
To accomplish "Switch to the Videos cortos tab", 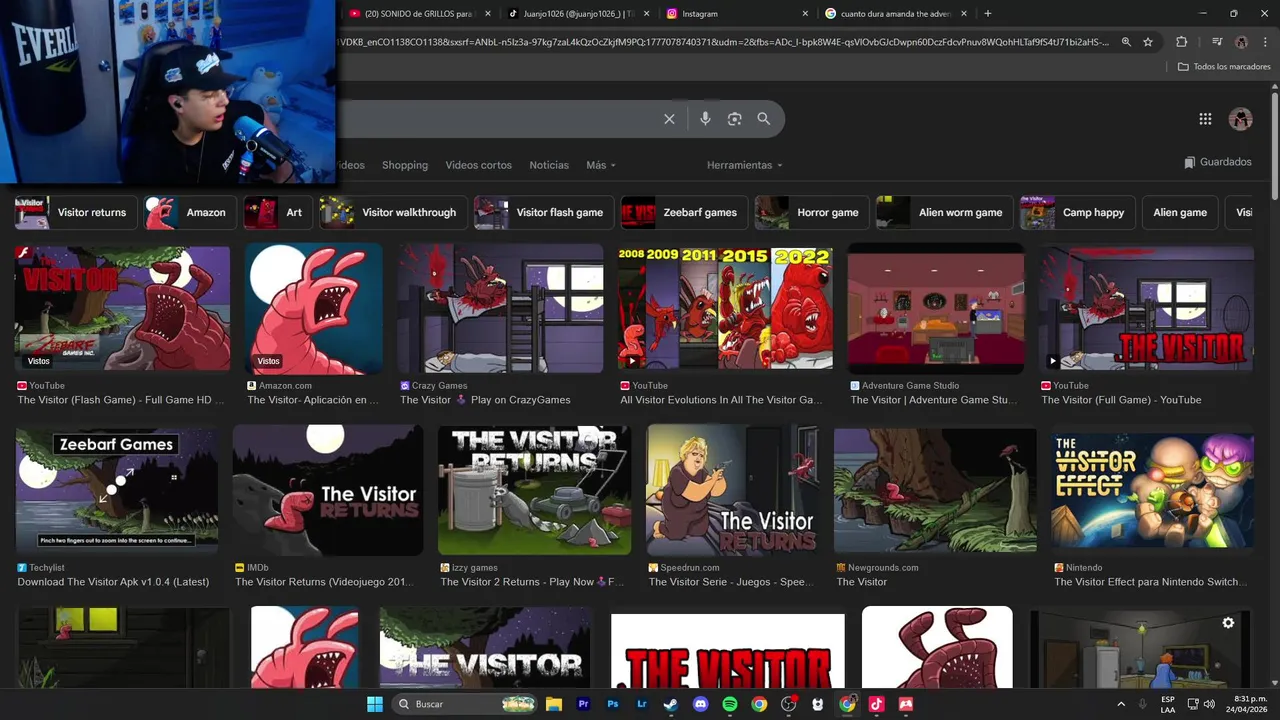I will pos(478,165).
